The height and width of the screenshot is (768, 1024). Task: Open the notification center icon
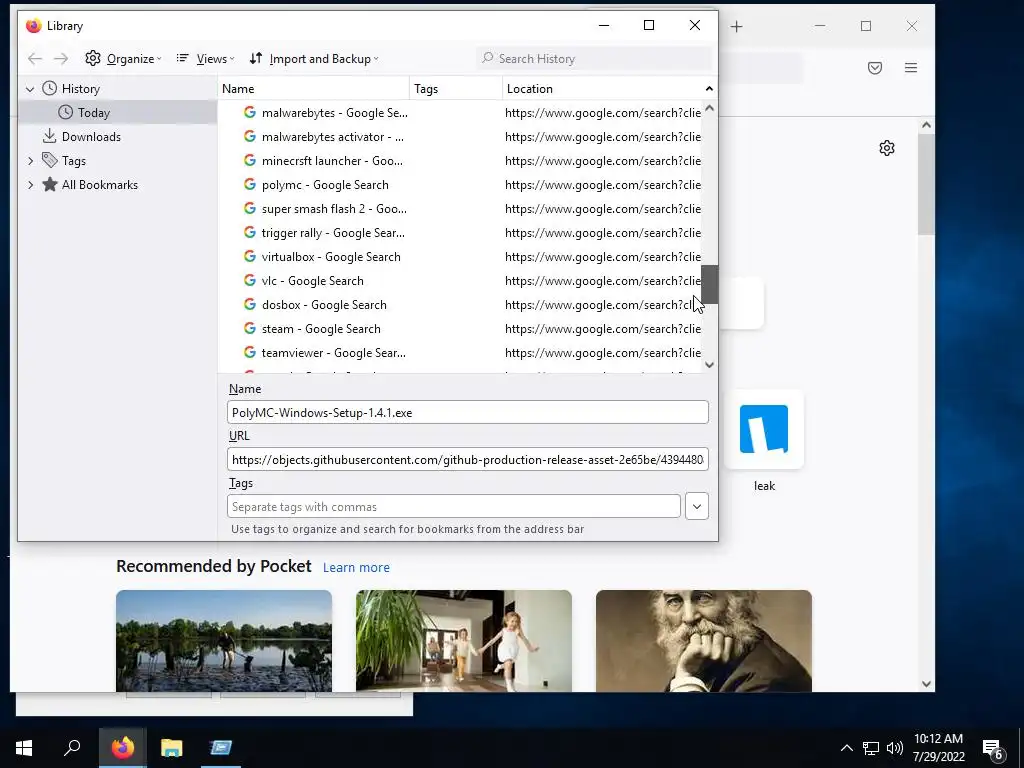click(993, 749)
